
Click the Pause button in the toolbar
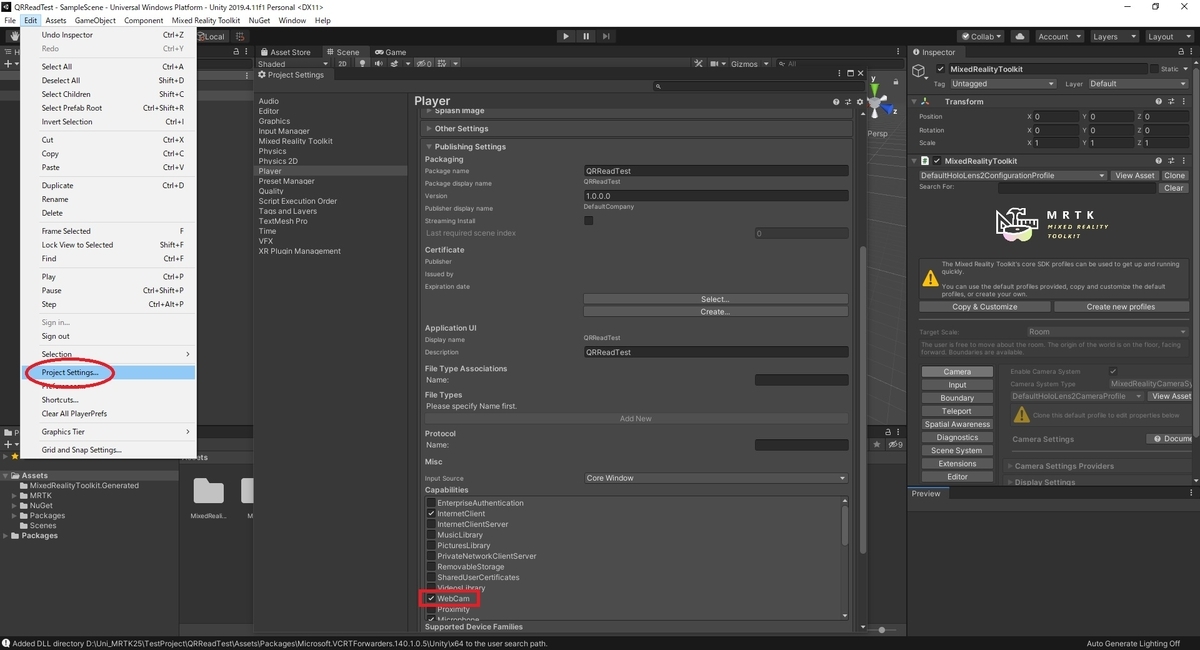(x=586, y=36)
